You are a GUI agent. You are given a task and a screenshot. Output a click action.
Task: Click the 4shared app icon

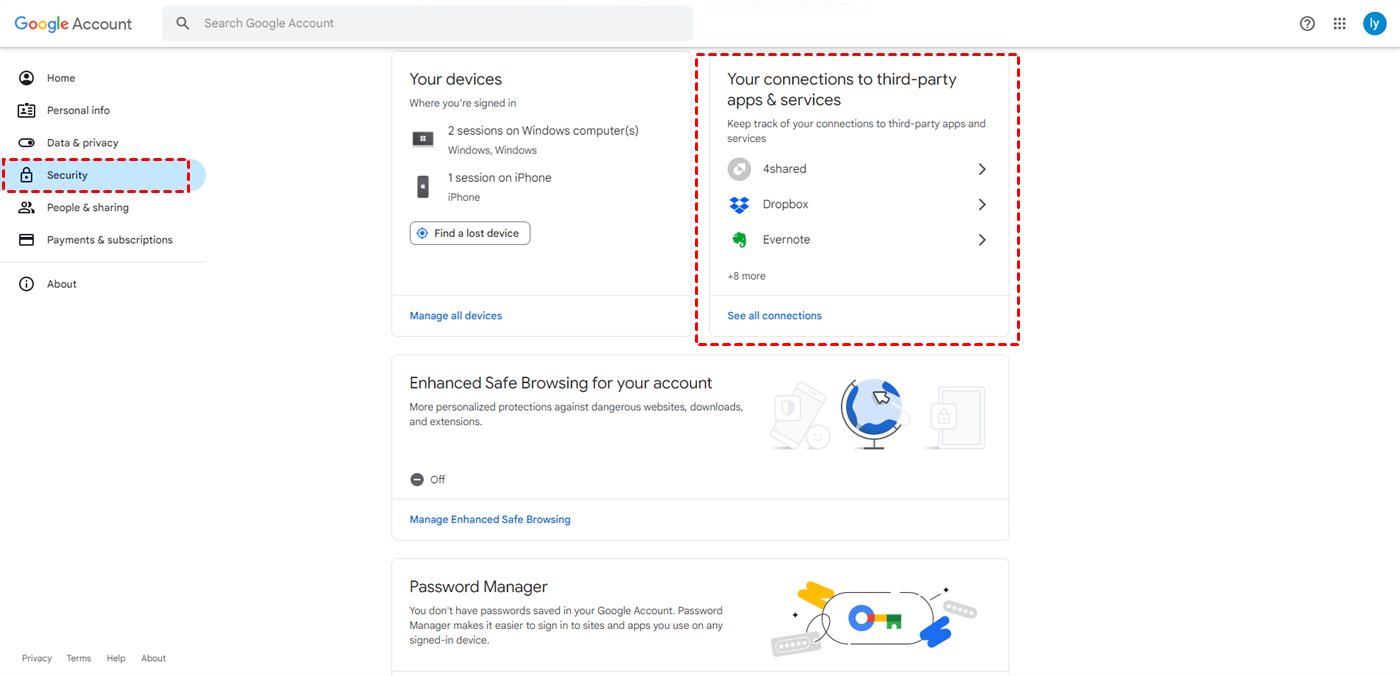click(739, 169)
